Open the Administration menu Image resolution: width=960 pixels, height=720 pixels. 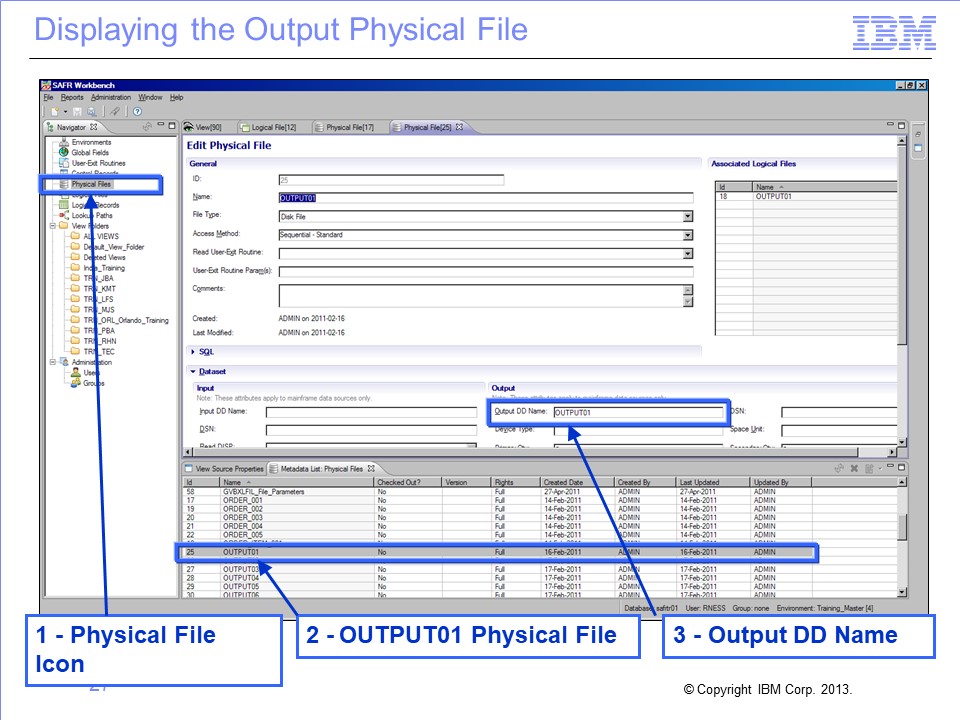(x=111, y=97)
